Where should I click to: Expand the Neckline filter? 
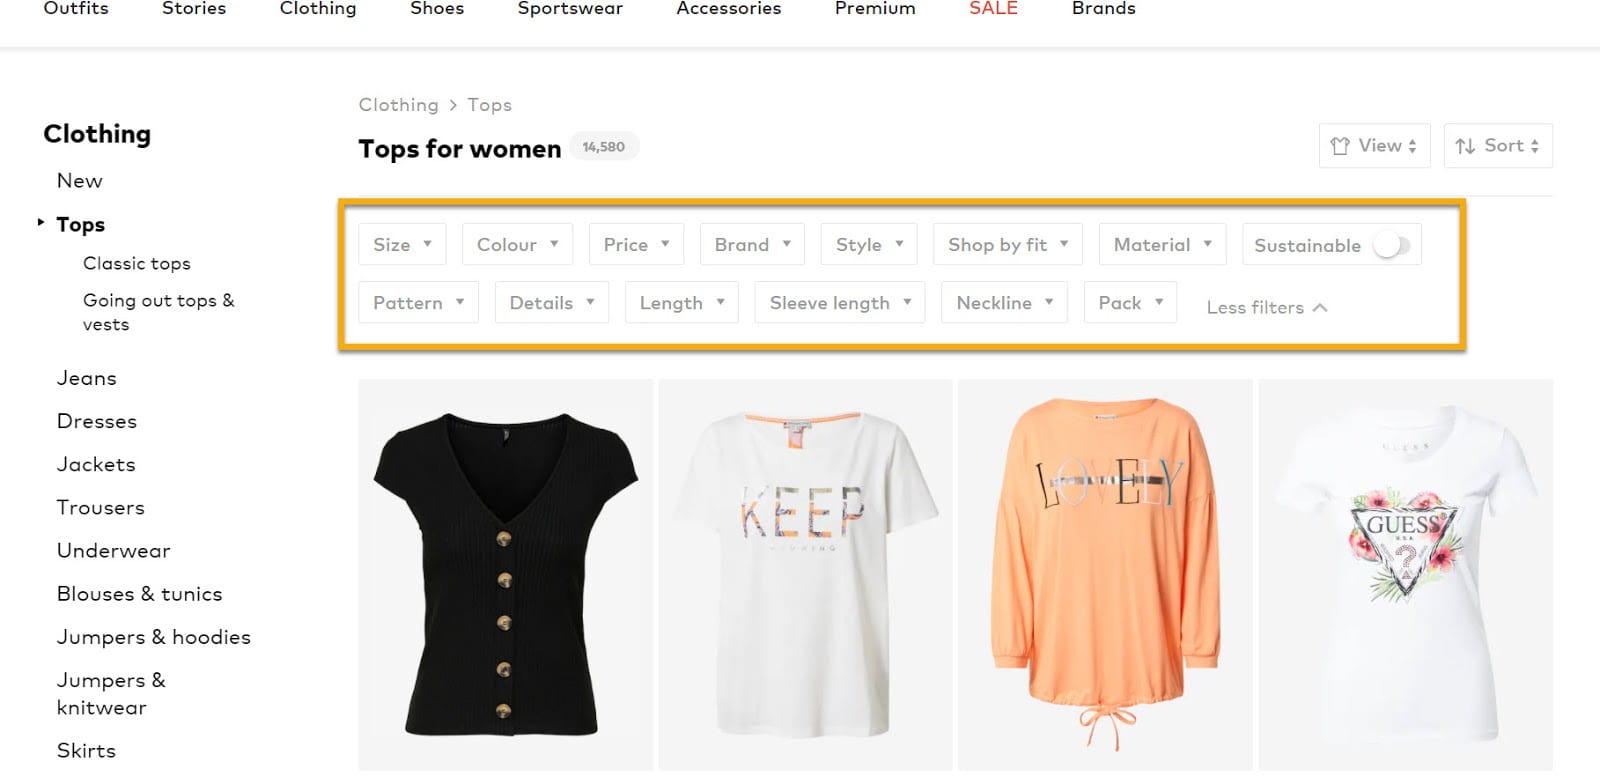click(1004, 302)
